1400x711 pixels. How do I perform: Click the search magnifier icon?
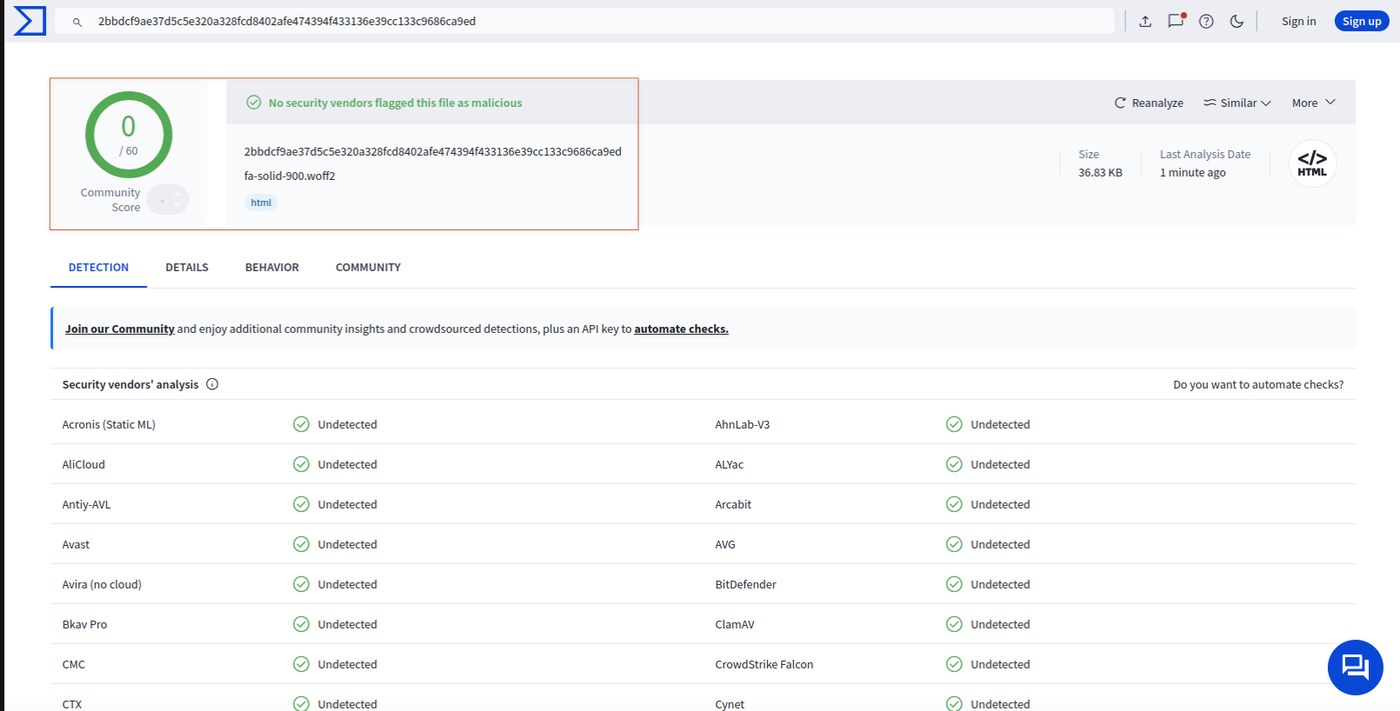(x=77, y=21)
